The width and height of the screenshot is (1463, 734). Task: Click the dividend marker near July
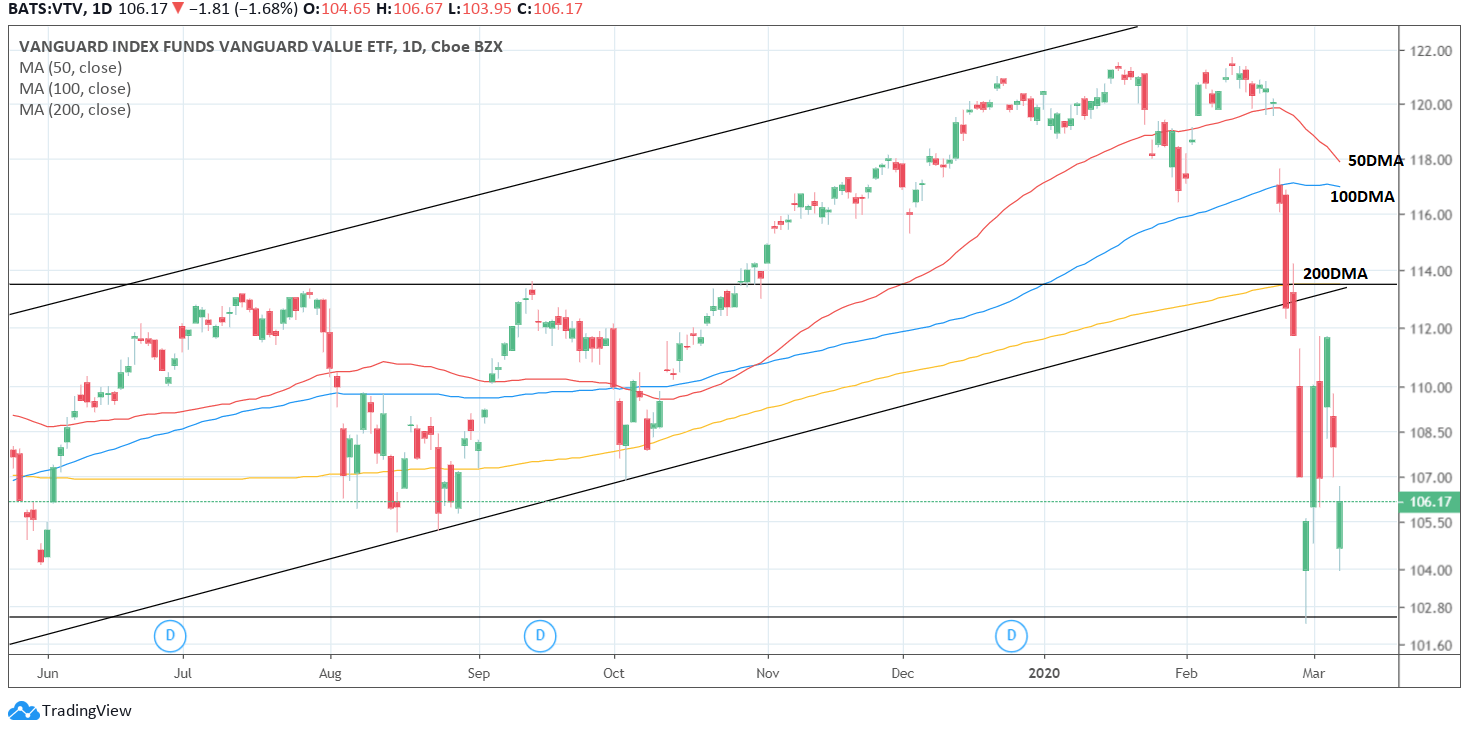point(170,634)
